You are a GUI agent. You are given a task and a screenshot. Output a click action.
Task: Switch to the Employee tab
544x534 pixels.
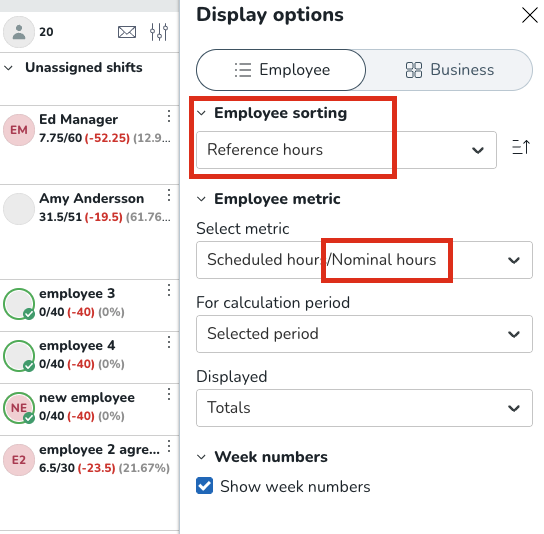pyautogui.click(x=281, y=70)
